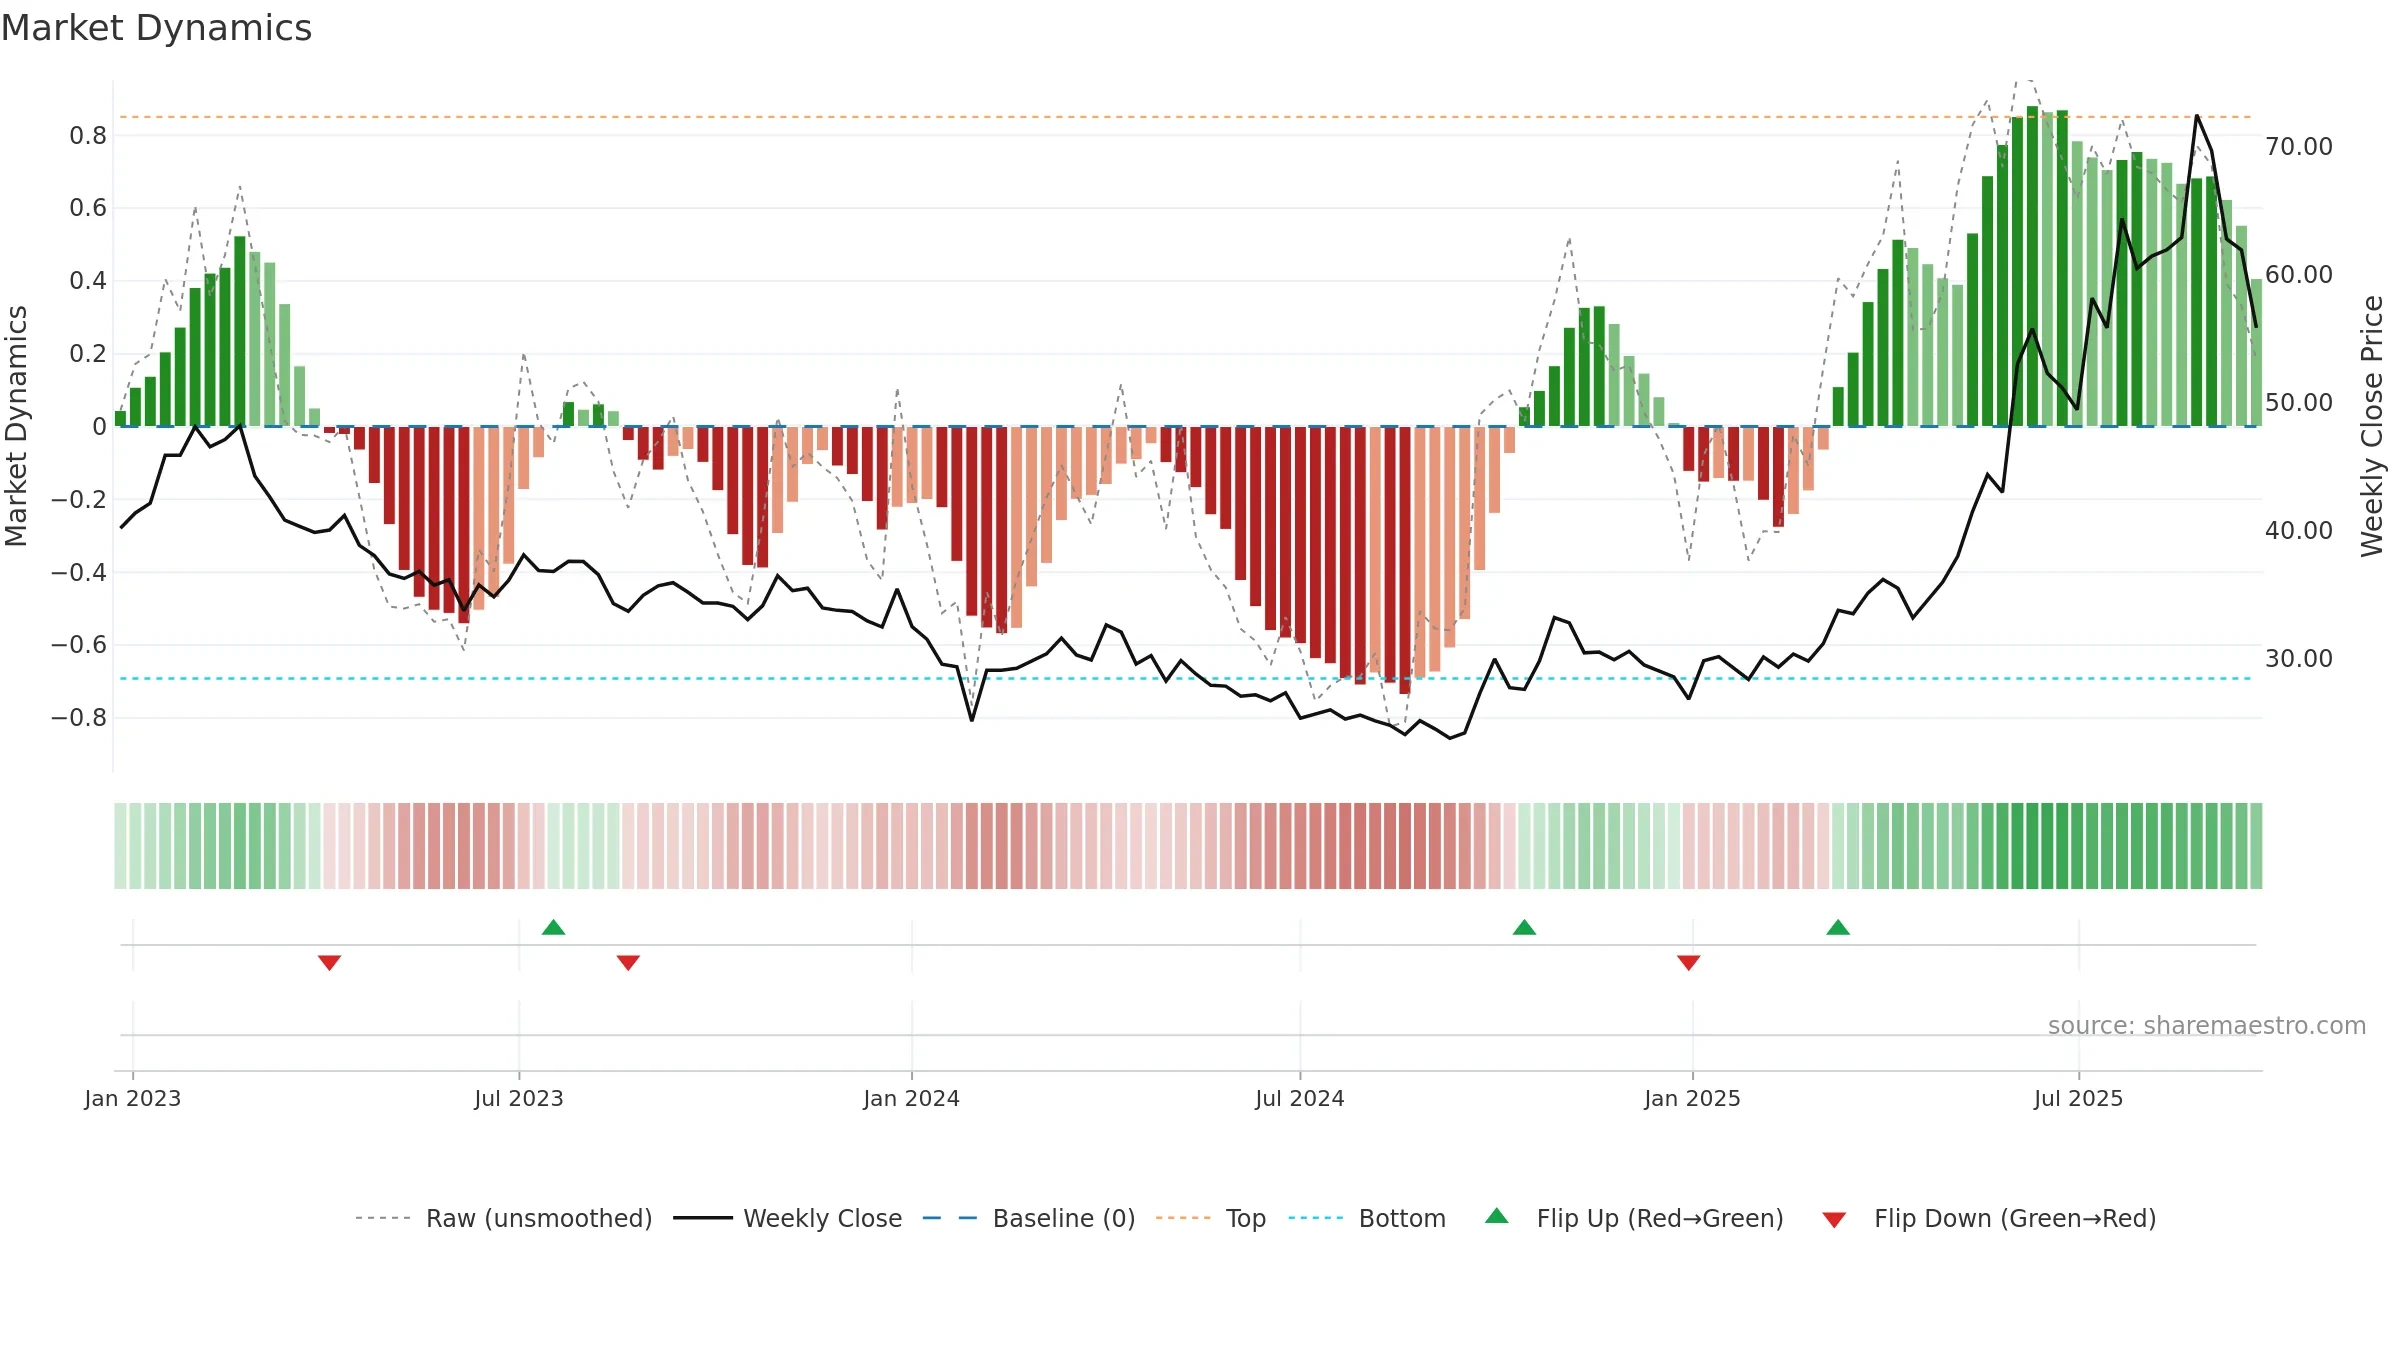
Task: Click the Market Dynamics y-axis title
Action: tap(16, 426)
